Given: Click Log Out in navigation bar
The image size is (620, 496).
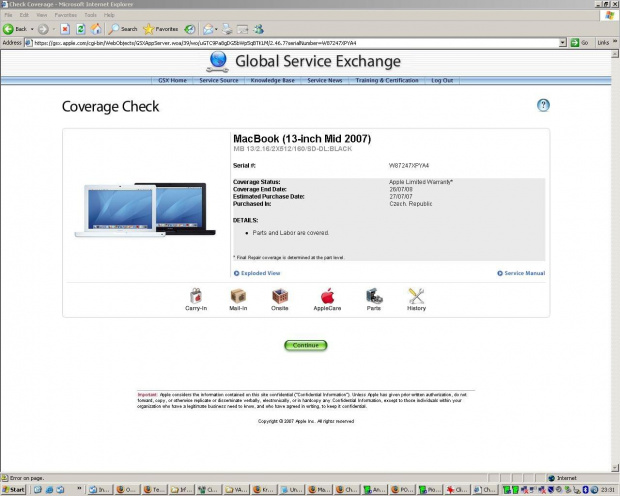Looking at the screenshot, I should tap(442, 80).
